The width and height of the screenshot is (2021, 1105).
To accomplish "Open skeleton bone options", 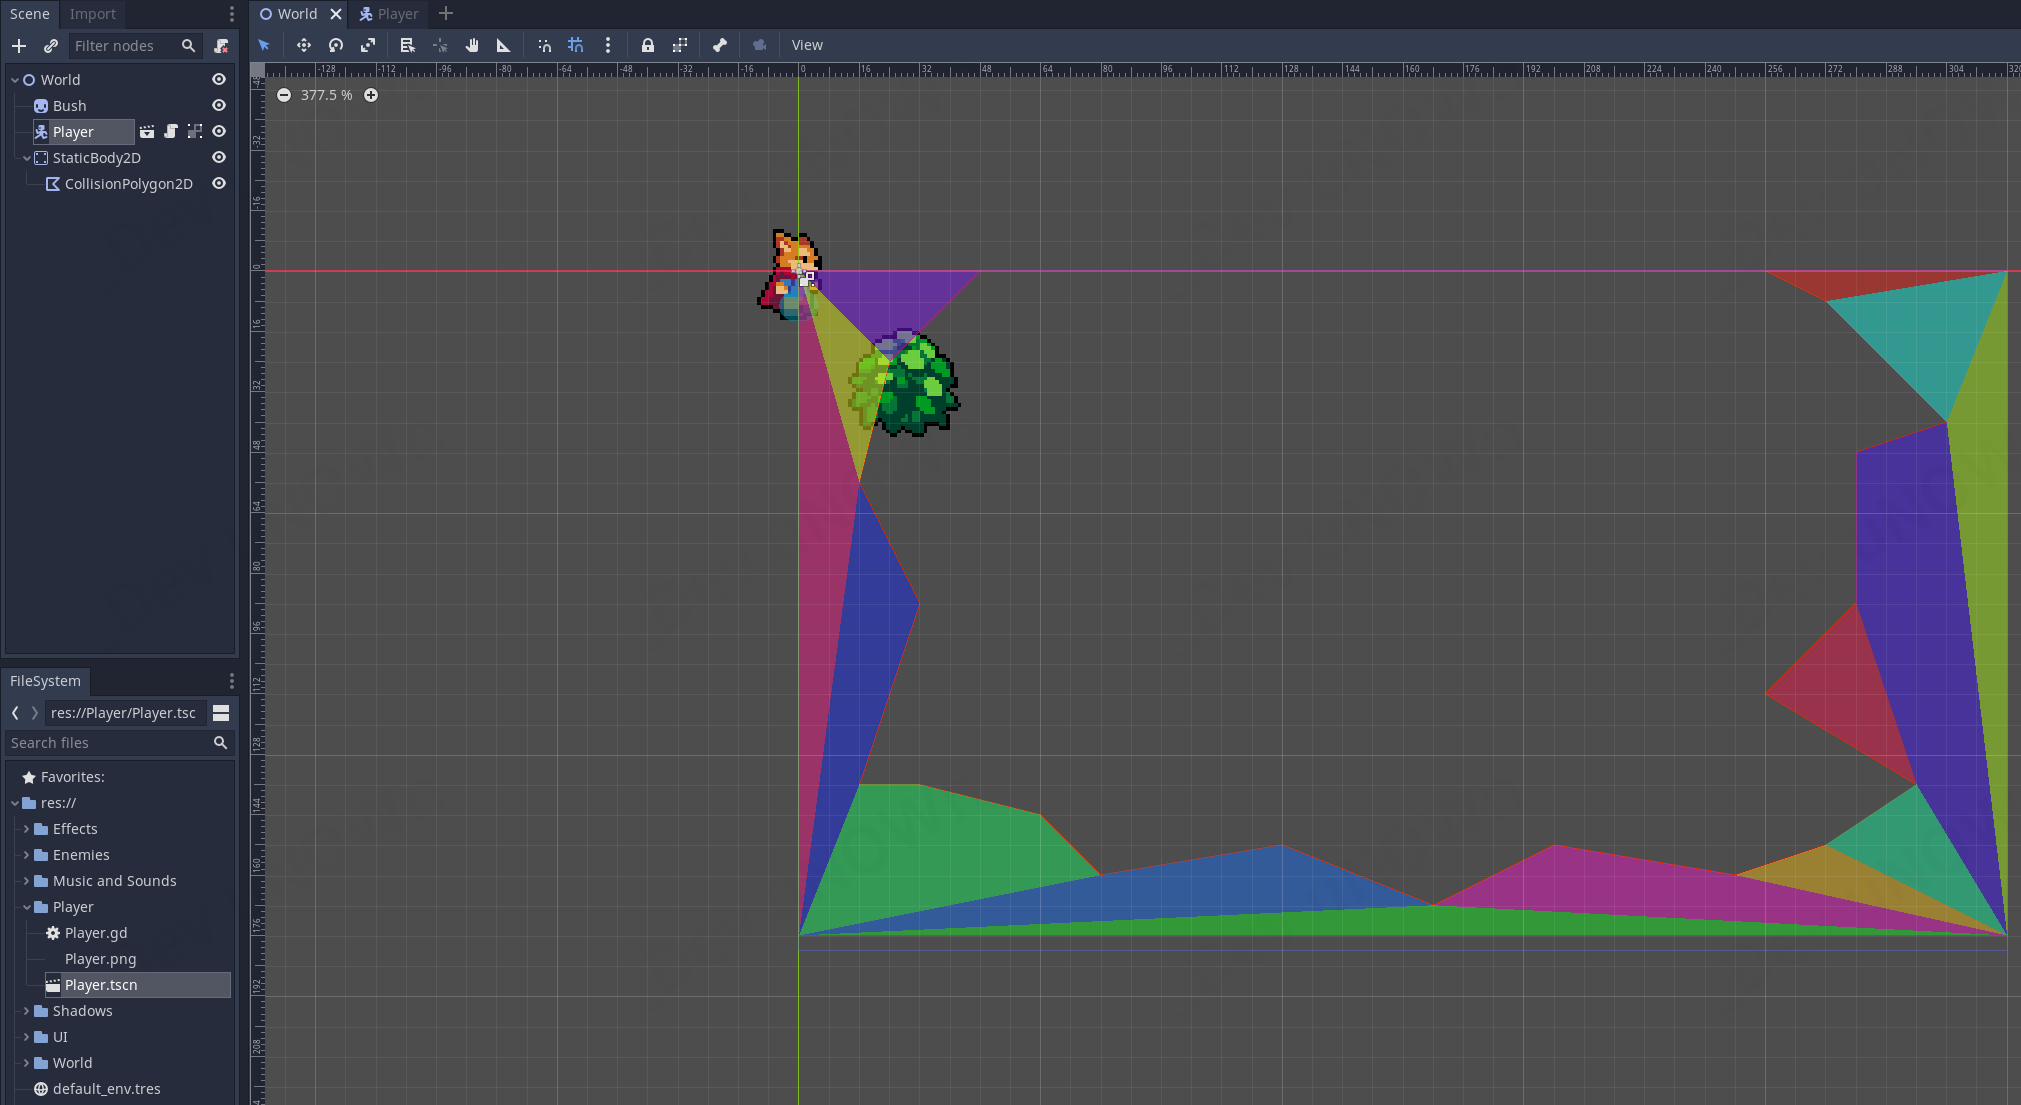I will (x=720, y=45).
